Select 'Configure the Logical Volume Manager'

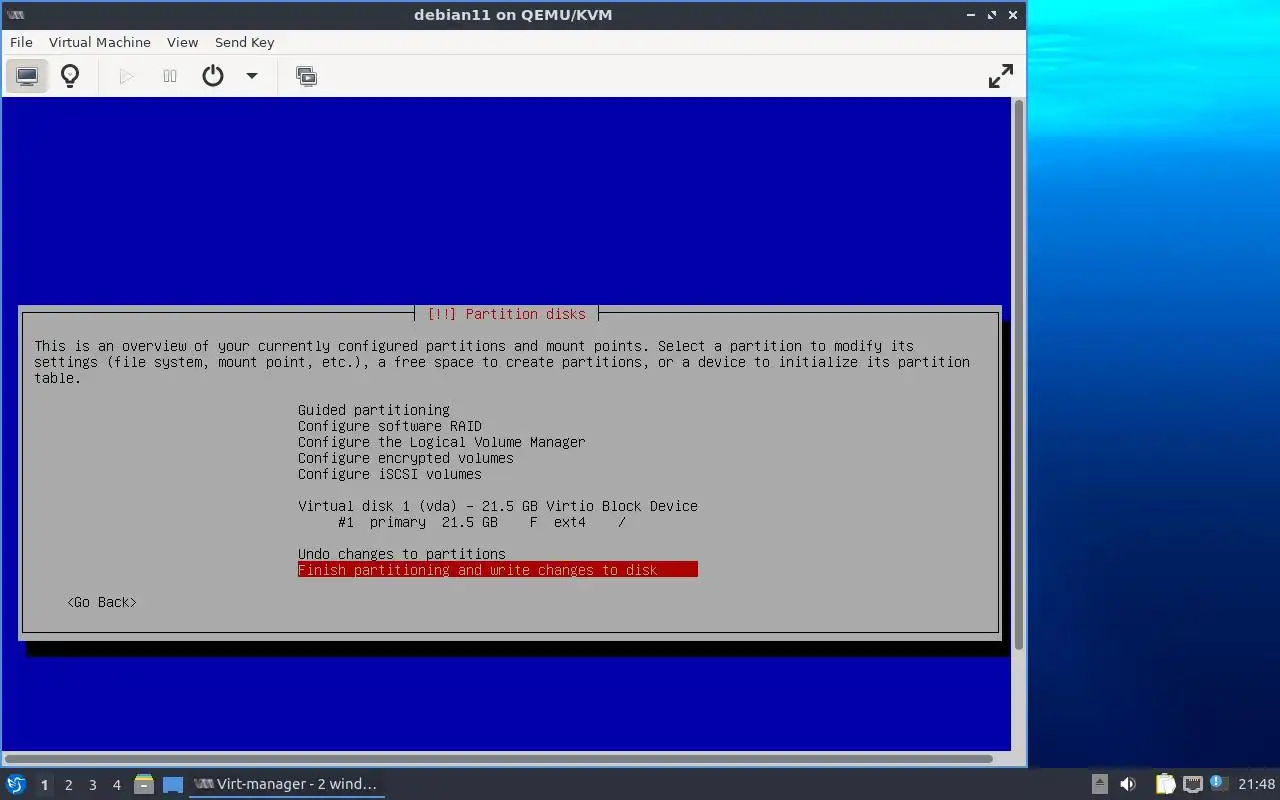click(x=442, y=442)
